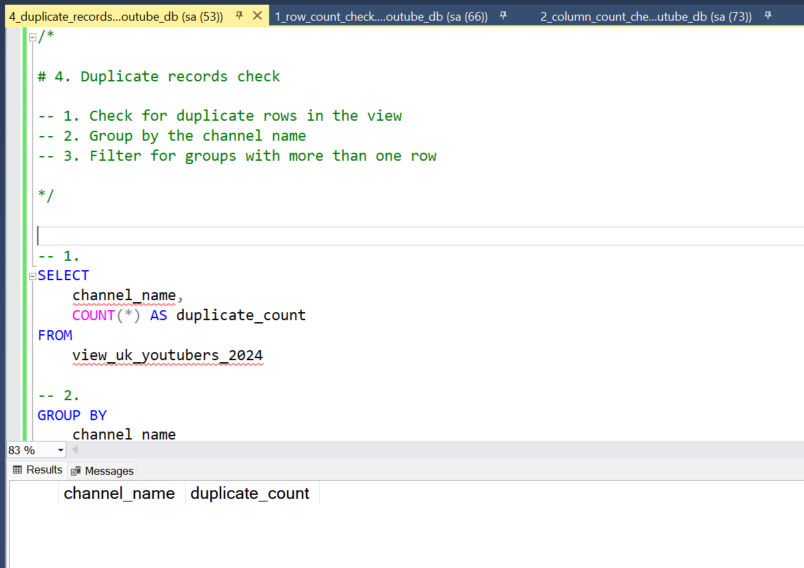The height and width of the screenshot is (568, 804).
Task: Pin the 4_duplicate_records query tab
Action: [x=239, y=16]
